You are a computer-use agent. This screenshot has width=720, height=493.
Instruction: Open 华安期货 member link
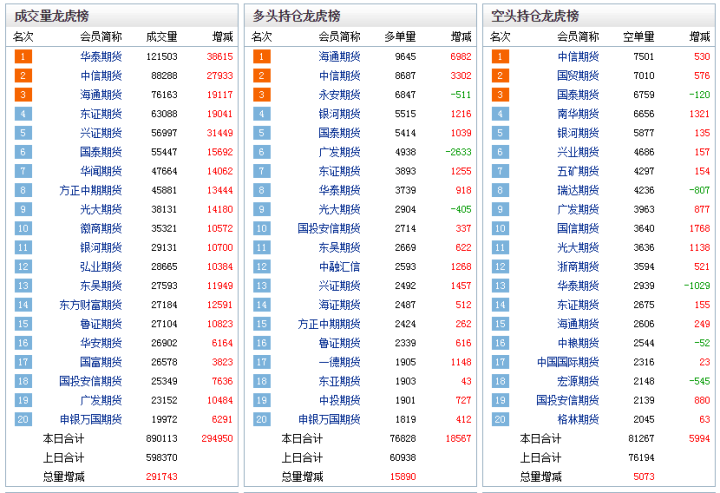(x=101, y=343)
